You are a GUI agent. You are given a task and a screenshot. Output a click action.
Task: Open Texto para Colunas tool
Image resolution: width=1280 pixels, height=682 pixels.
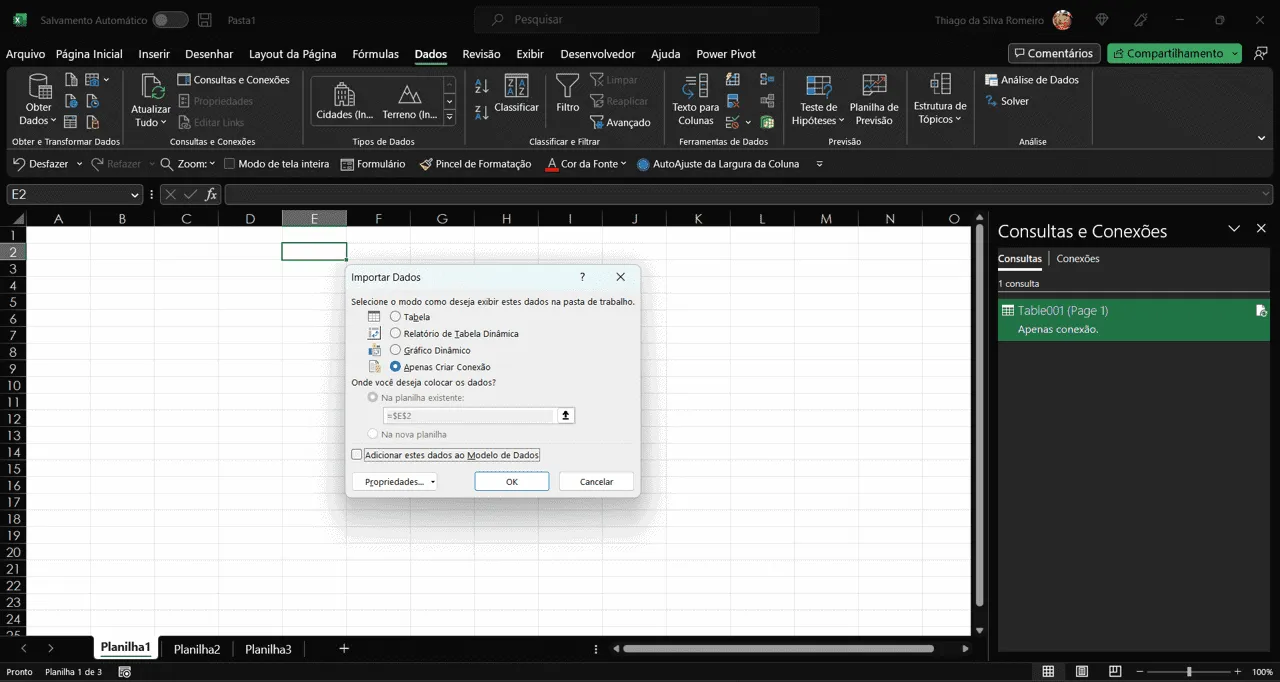pos(695,87)
